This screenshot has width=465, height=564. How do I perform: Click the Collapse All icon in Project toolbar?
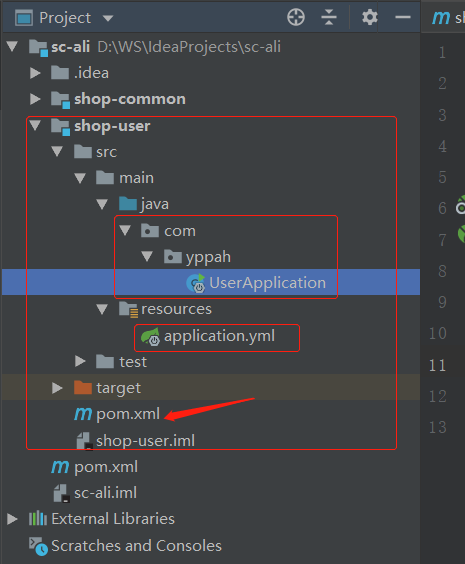coord(329,17)
